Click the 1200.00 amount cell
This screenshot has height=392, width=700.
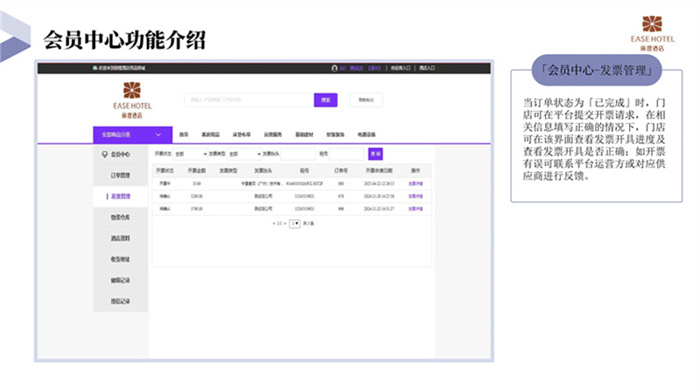tap(196, 196)
